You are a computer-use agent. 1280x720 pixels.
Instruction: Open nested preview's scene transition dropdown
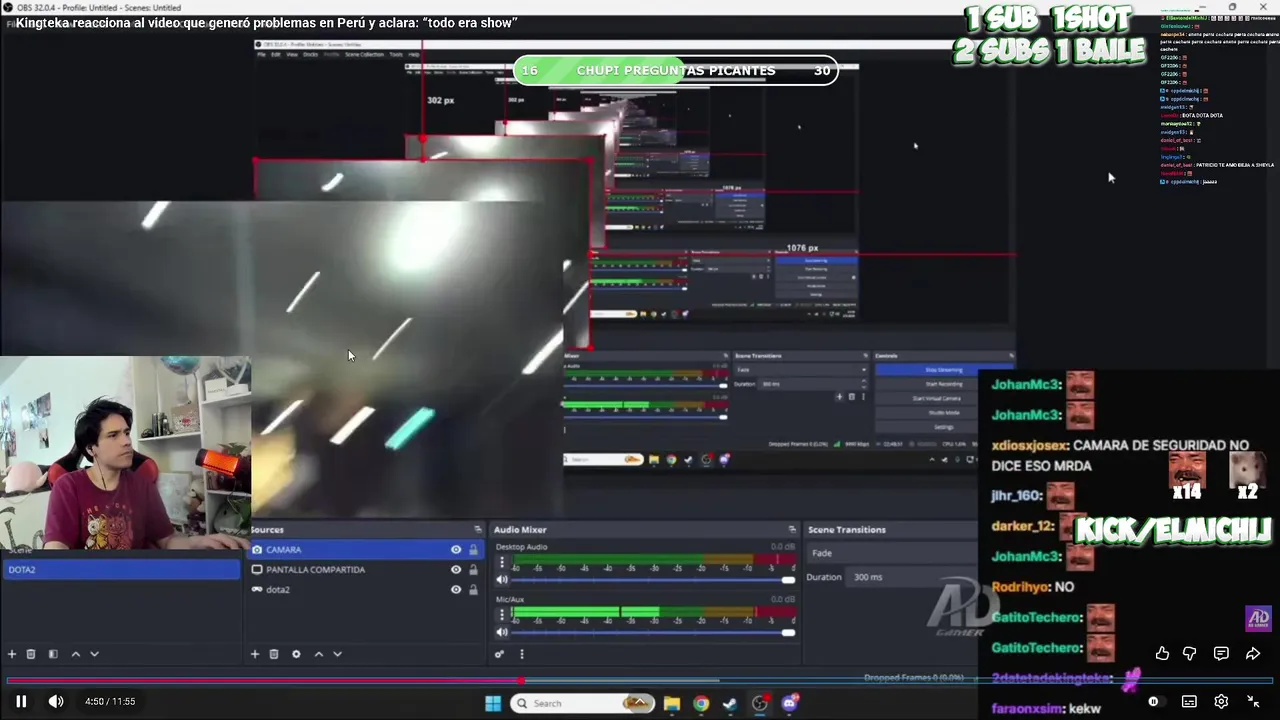[x=800, y=370]
